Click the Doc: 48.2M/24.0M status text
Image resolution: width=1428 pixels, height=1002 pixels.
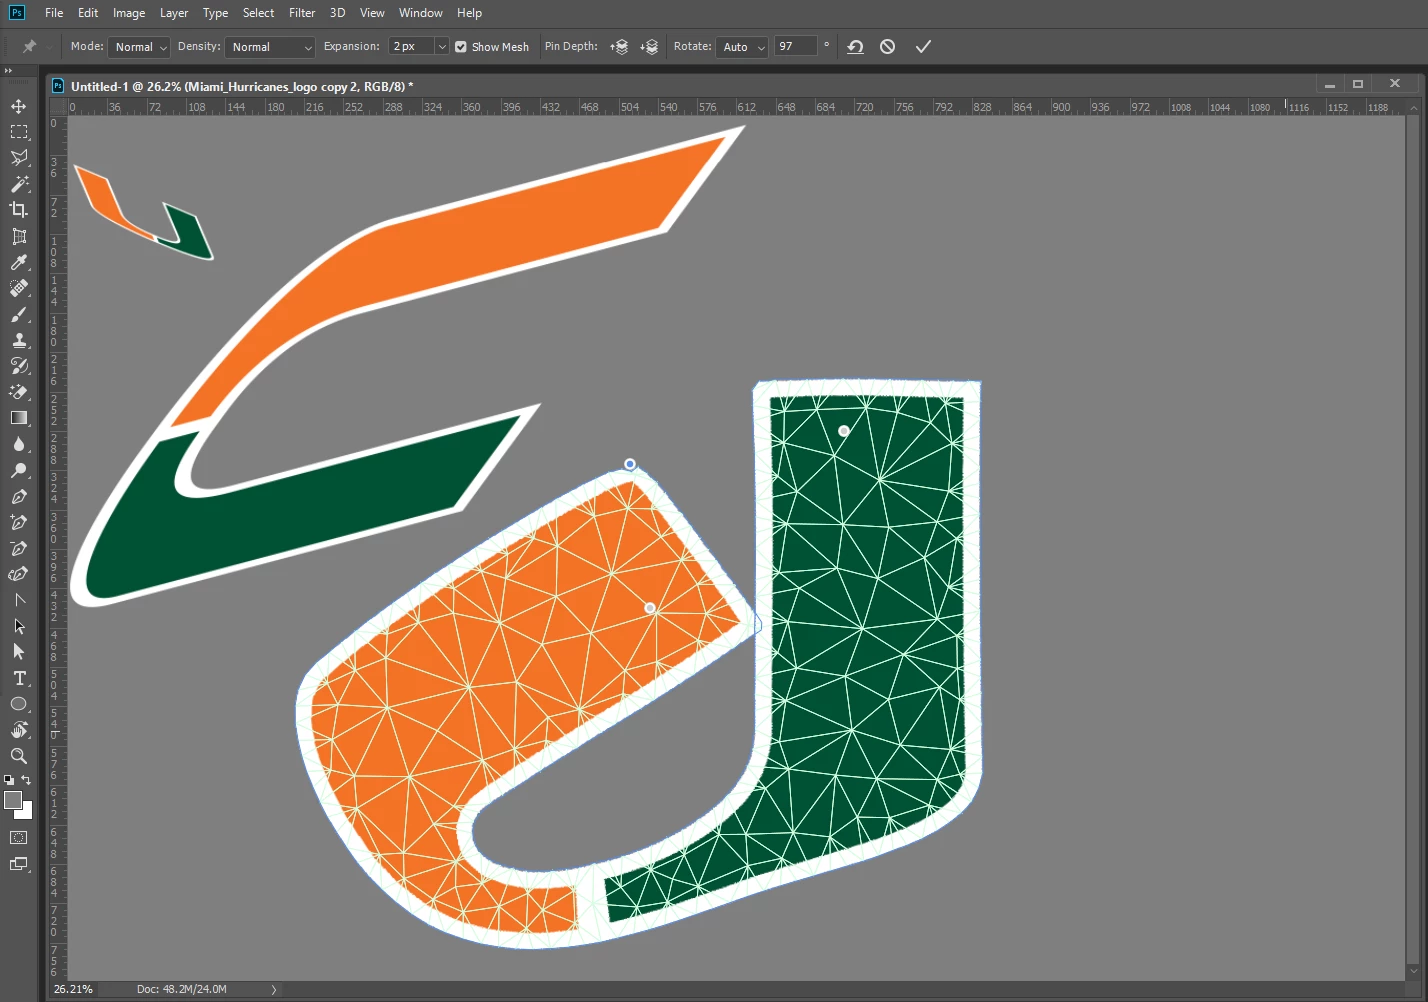click(182, 990)
